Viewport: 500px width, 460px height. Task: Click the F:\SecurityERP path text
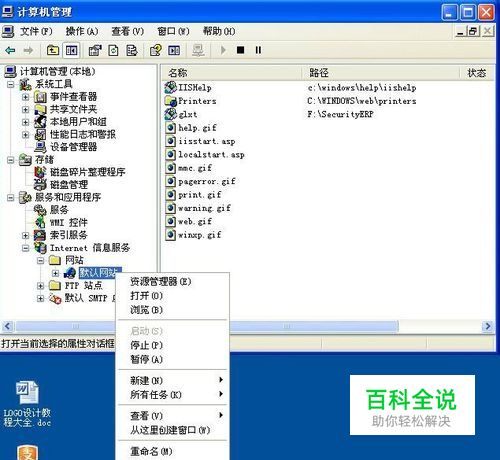[340, 114]
